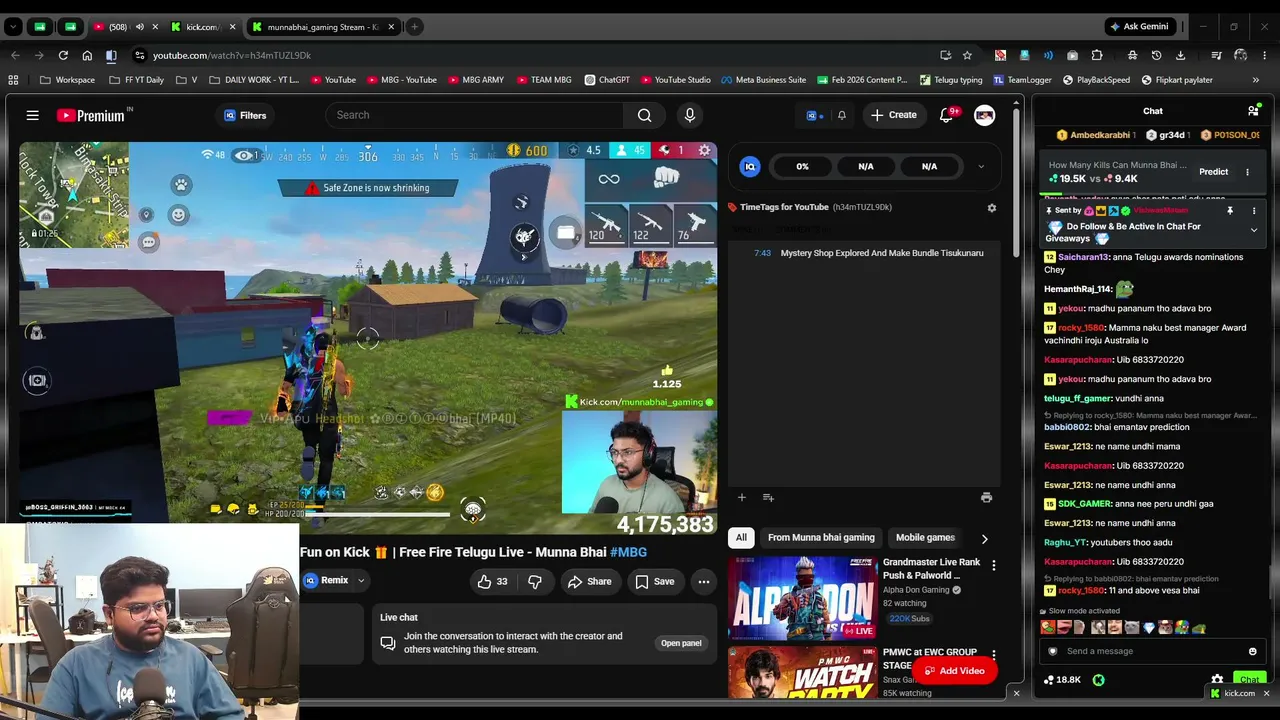Open the Kick channel points 18.8K balance

[1062, 680]
